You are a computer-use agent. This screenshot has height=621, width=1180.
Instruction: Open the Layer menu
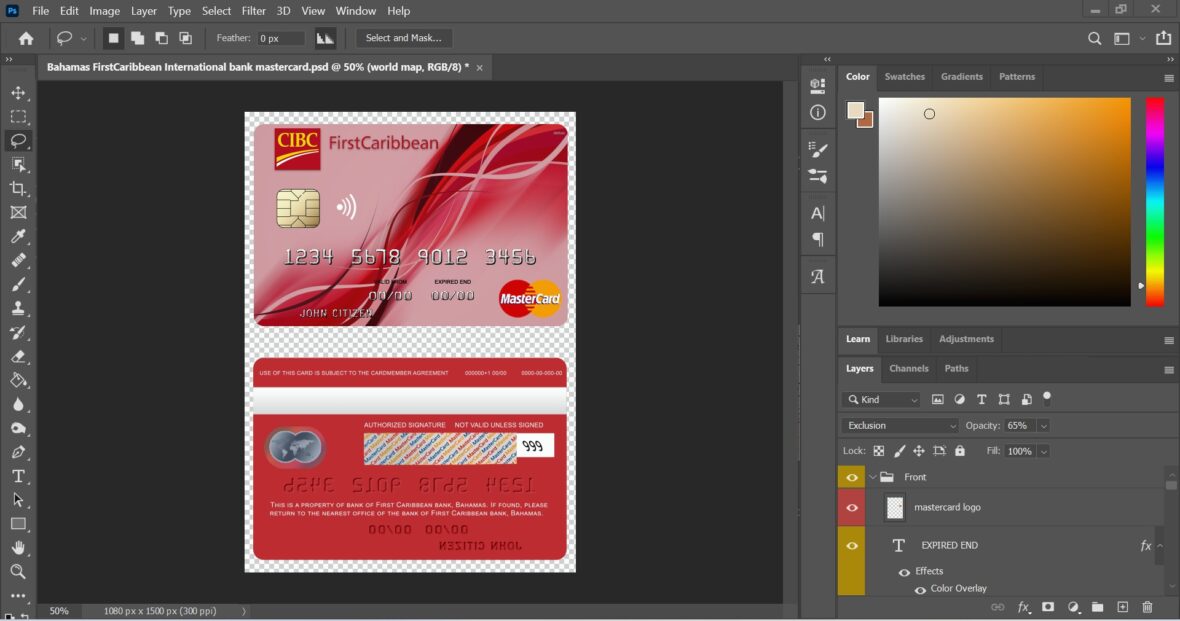[x=143, y=11]
